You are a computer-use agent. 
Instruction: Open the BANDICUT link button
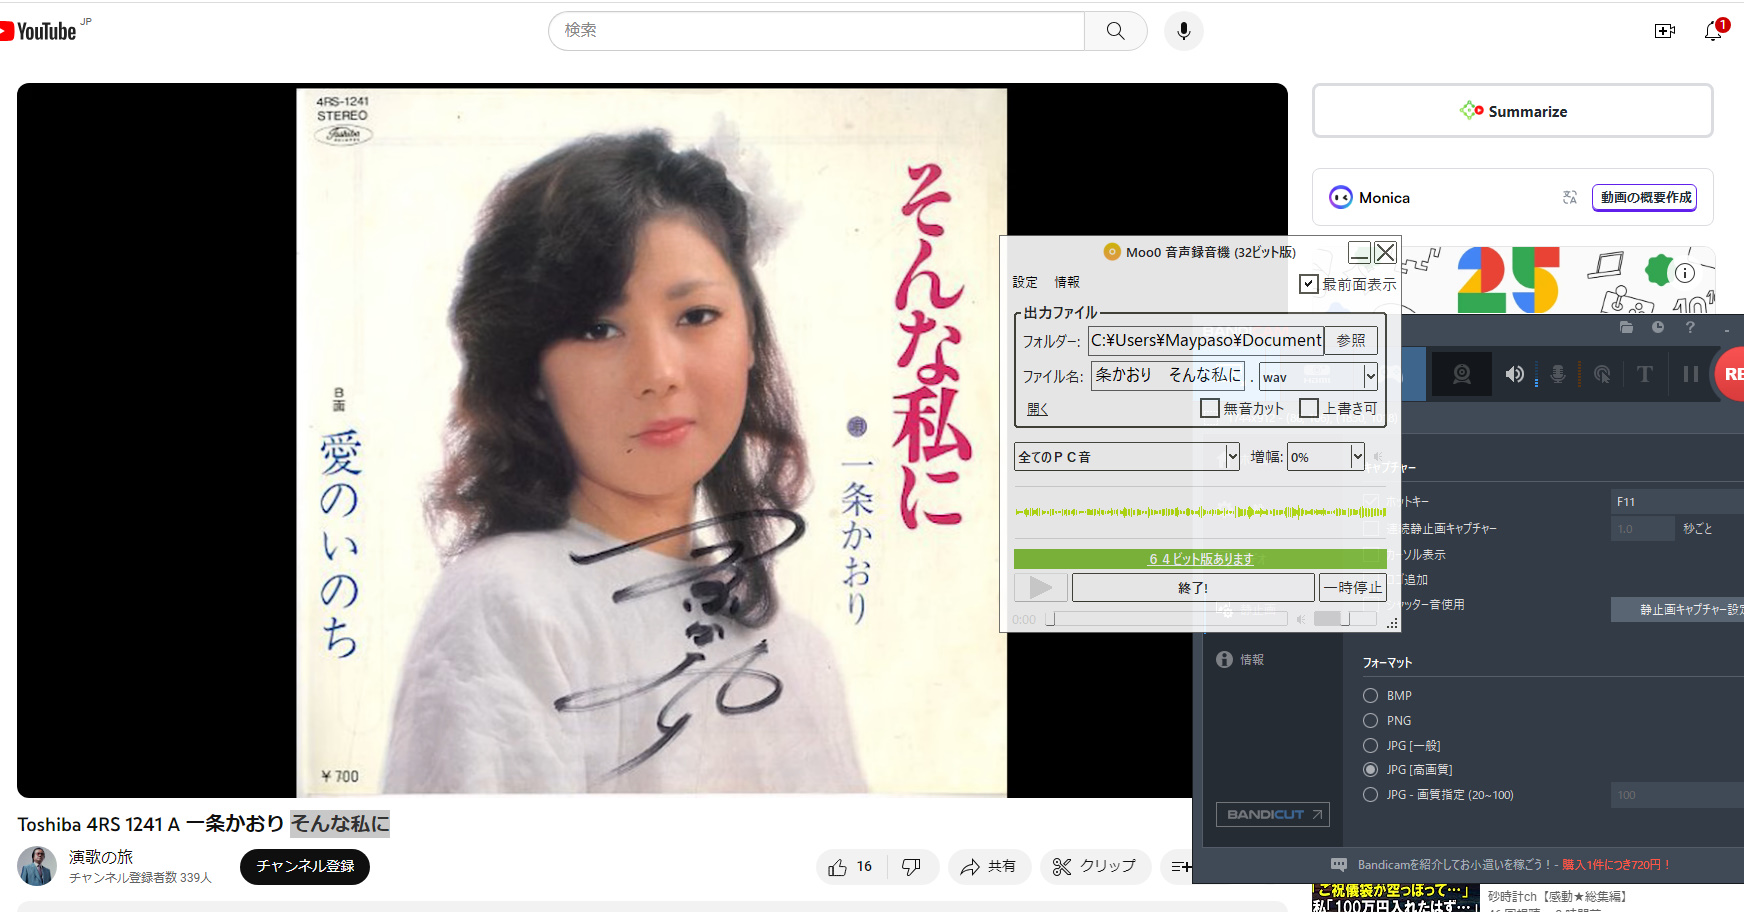point(1273,815)
